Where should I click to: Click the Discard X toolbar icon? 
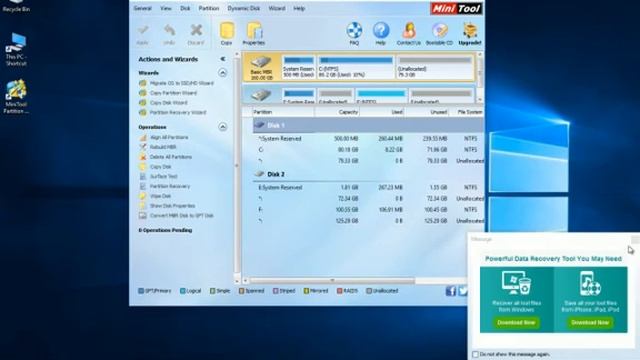196,34
